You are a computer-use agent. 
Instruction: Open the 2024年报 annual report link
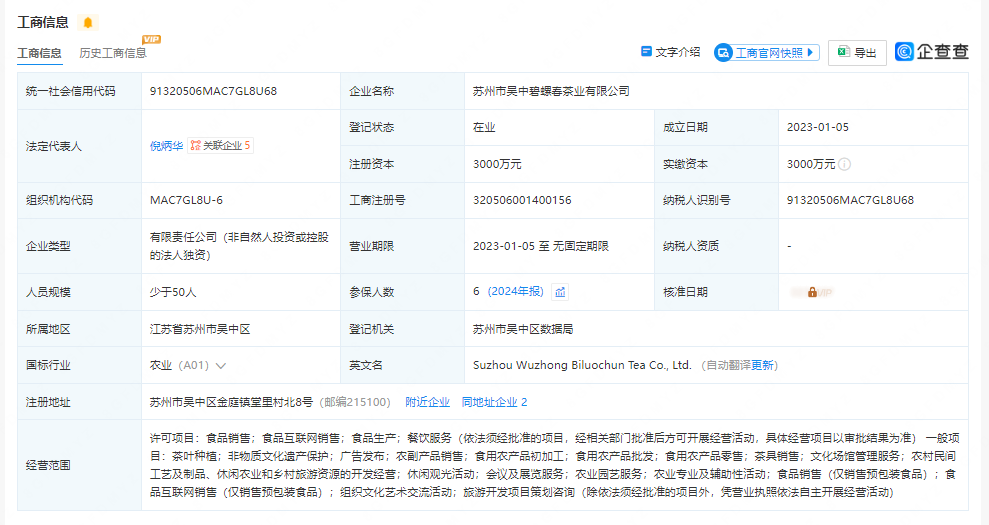click(515, 292)
